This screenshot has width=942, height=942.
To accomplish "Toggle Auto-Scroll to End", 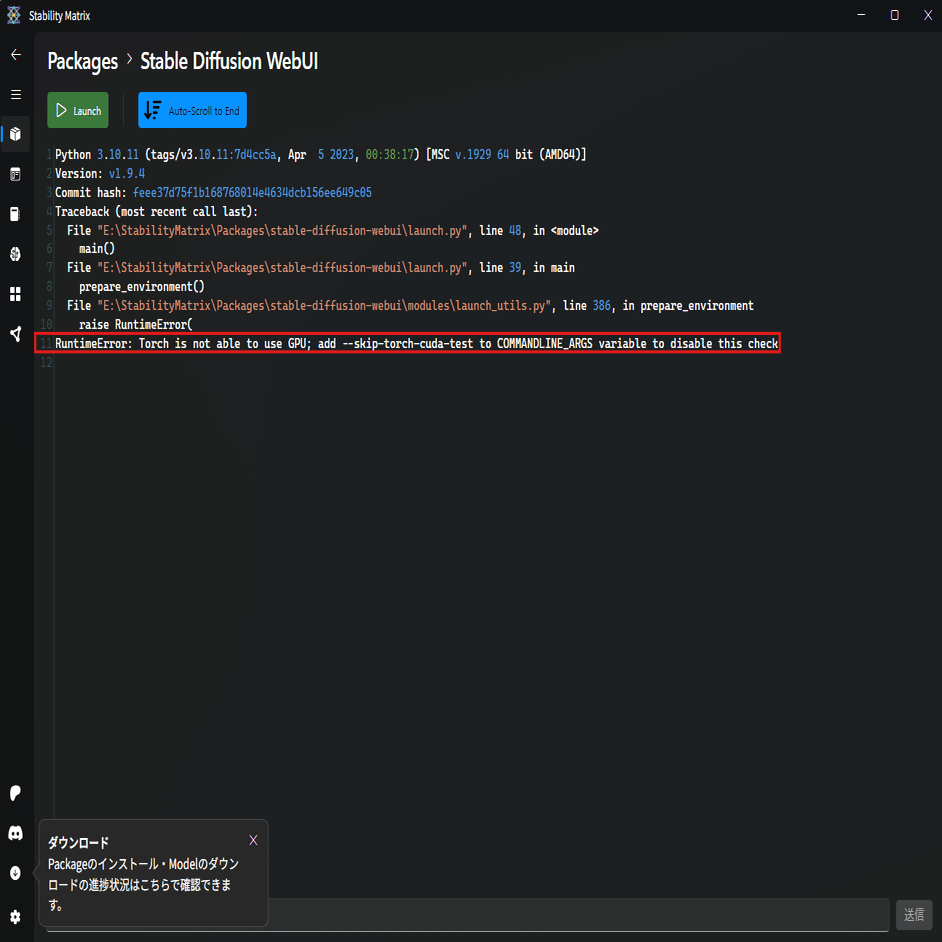I will pos(192,110).
